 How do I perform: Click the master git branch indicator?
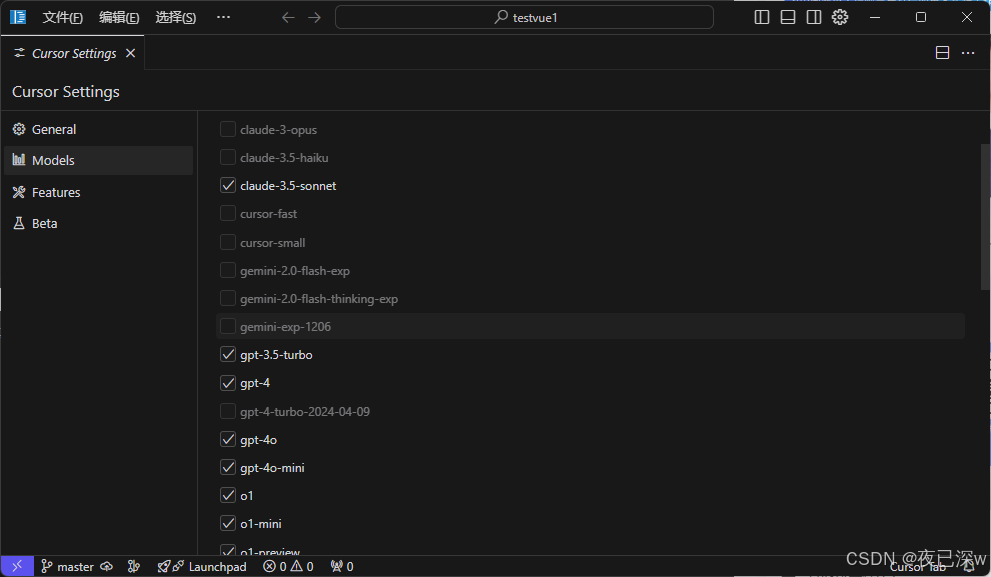67,567
